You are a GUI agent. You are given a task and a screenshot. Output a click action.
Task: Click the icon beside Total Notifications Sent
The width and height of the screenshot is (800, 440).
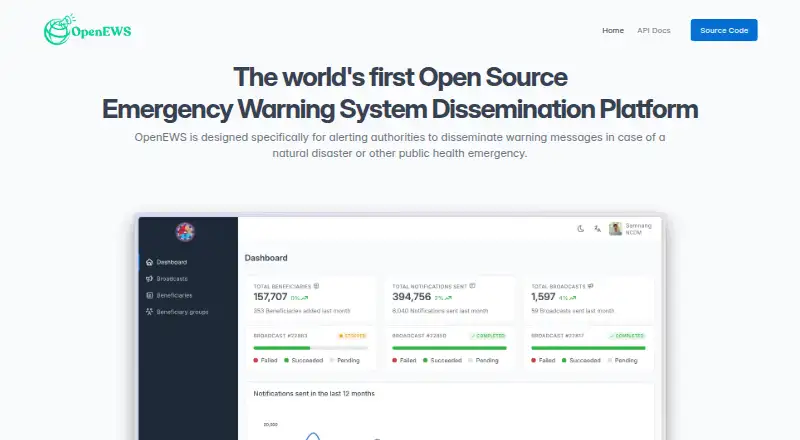click(x=472, y=286)
